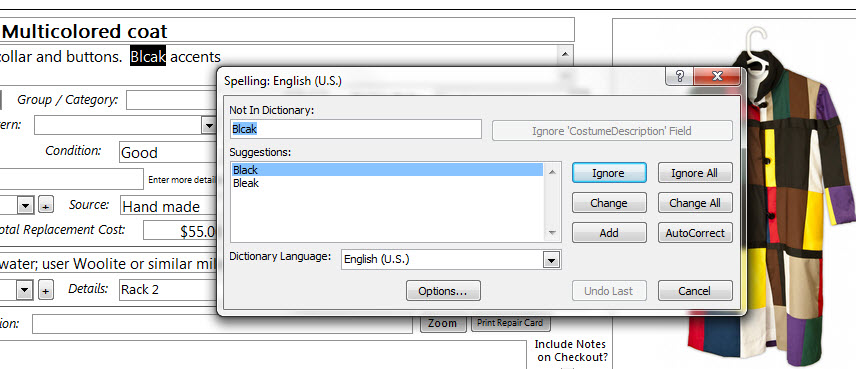Viewport: 856px width, 369px height.
Task: Click the Ignore button
Action: pos(609,173)
